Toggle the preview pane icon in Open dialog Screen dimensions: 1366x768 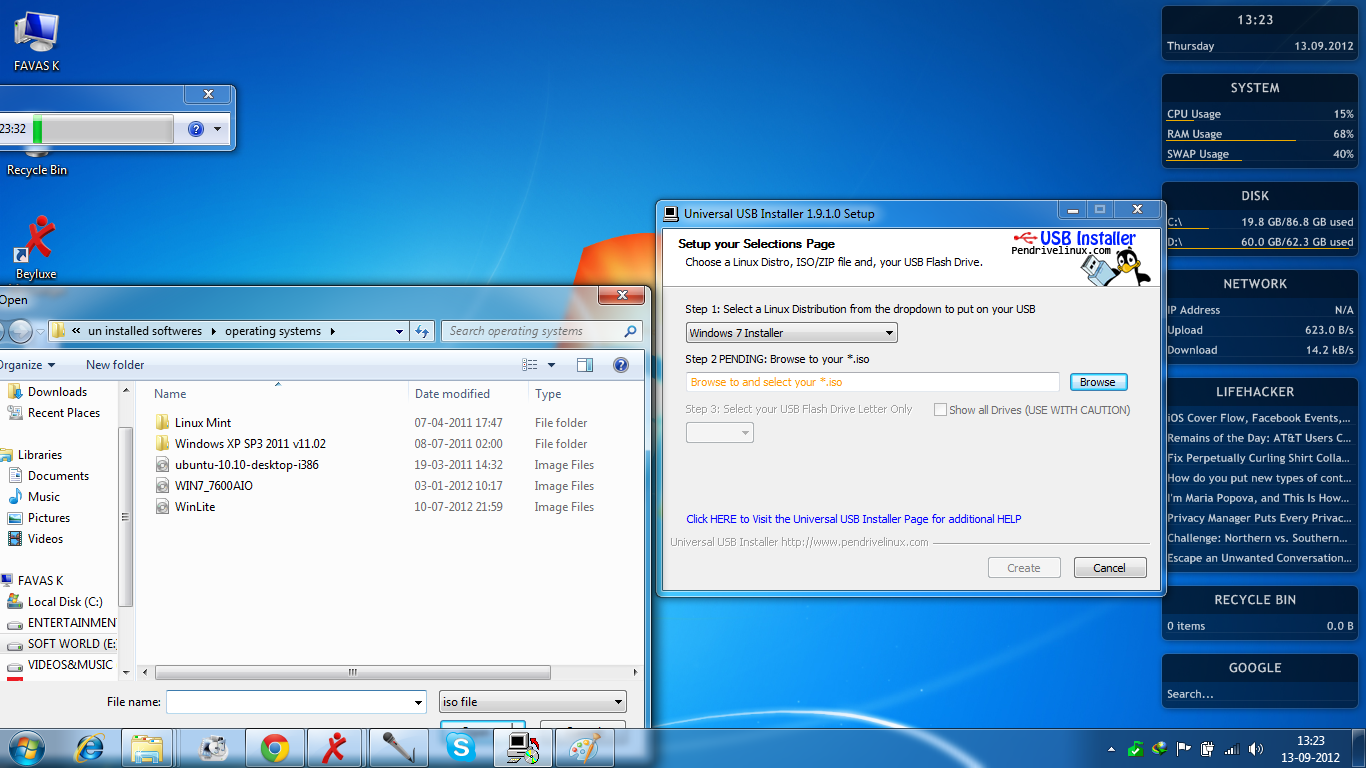tap(585, 365)
